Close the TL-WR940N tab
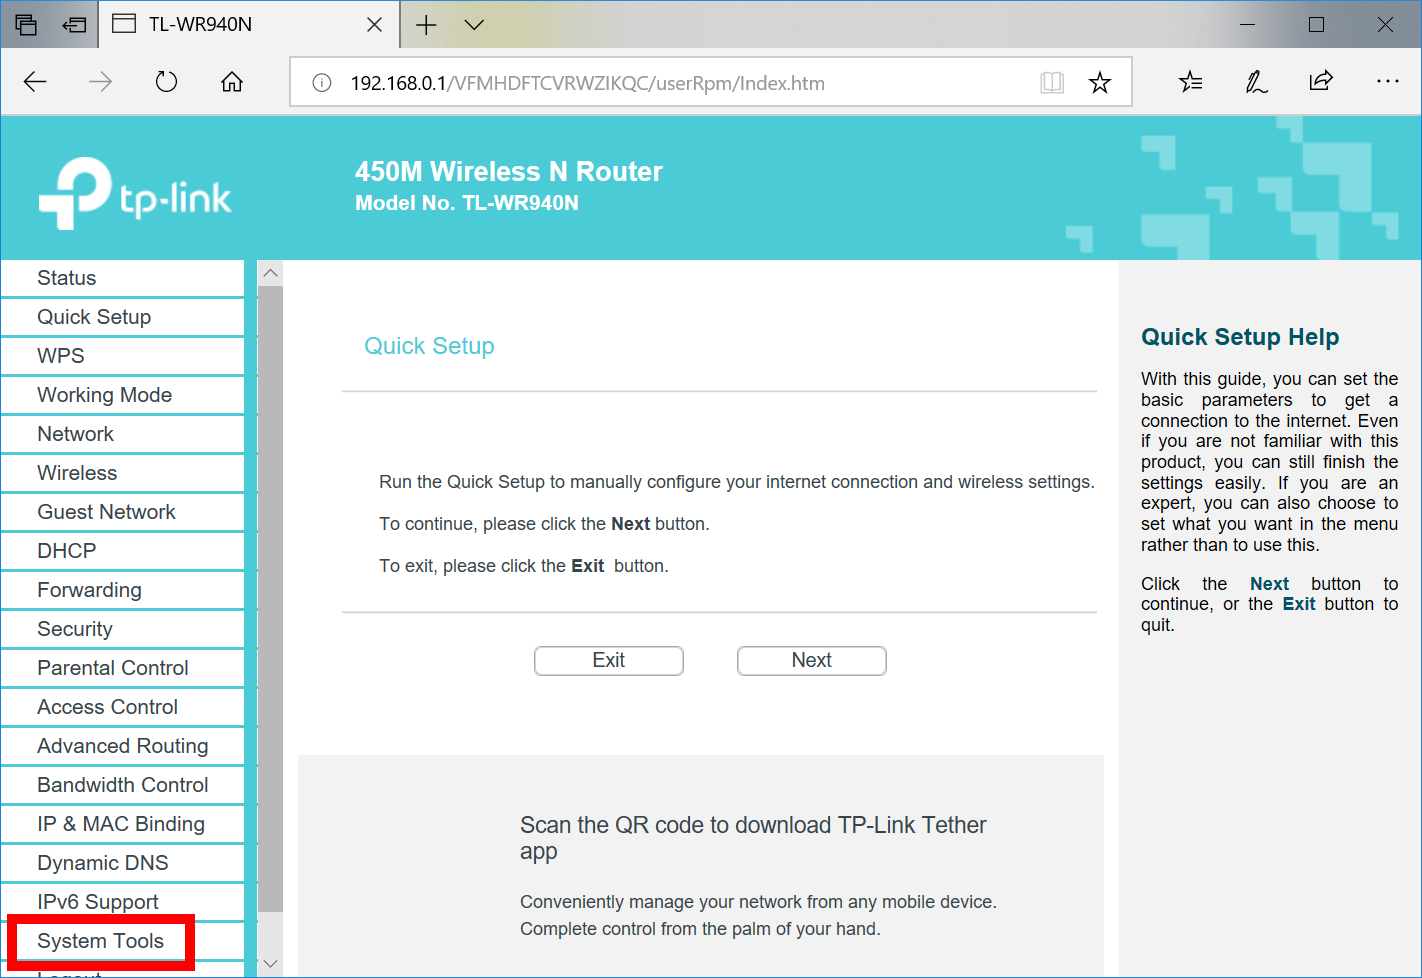Screen dimensions: 1422x978 pos(374,24)
